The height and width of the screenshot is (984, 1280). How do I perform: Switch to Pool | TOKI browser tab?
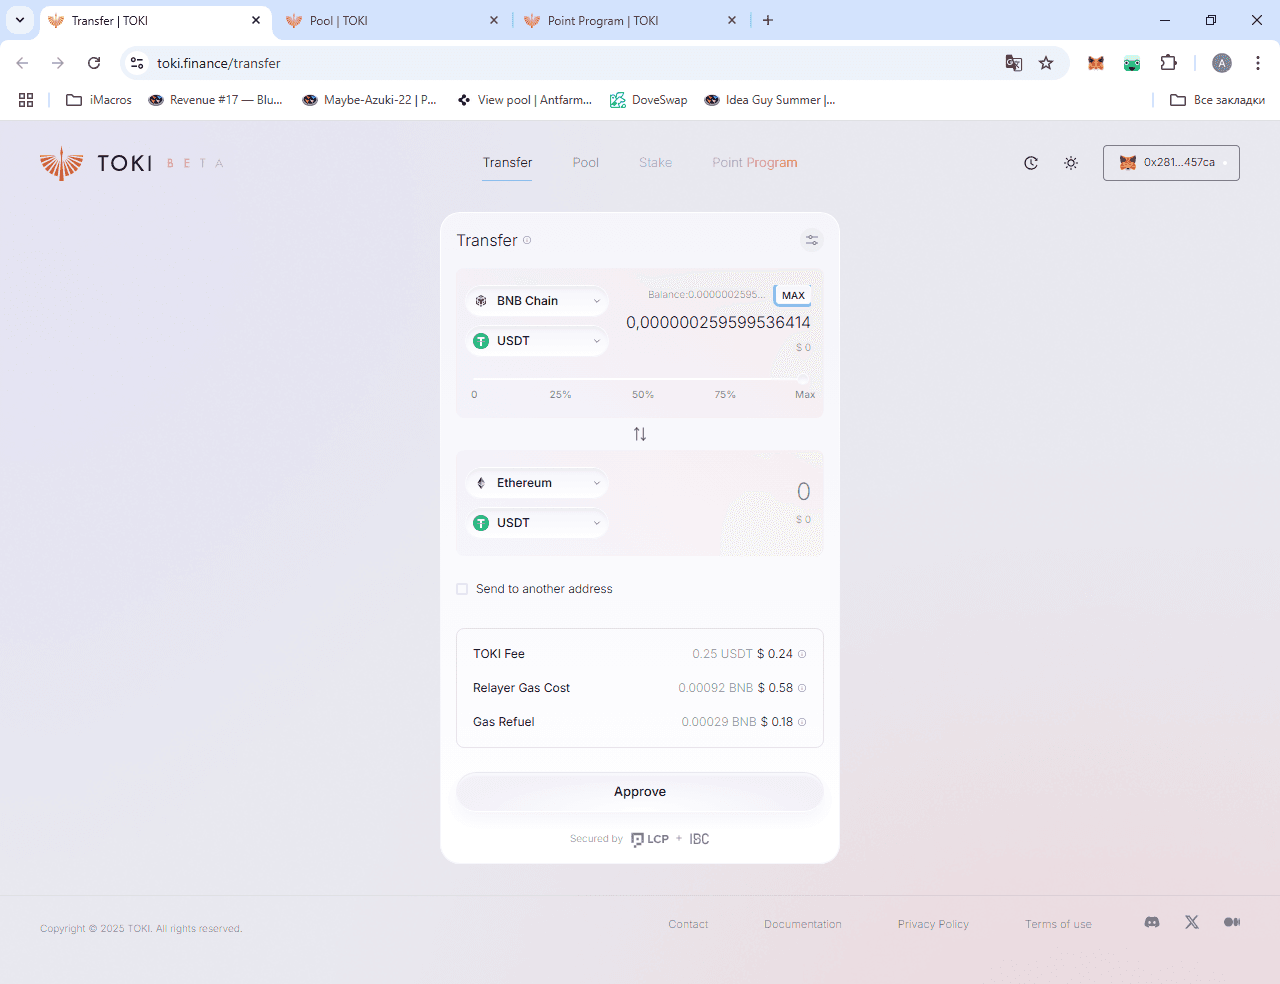pyautogui.click(x=390, y=21)
